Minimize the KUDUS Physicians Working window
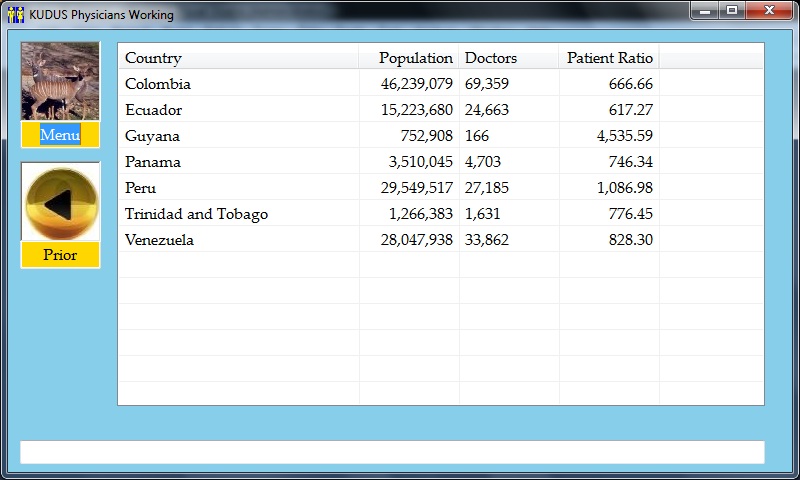 click(x=706, y=11)
